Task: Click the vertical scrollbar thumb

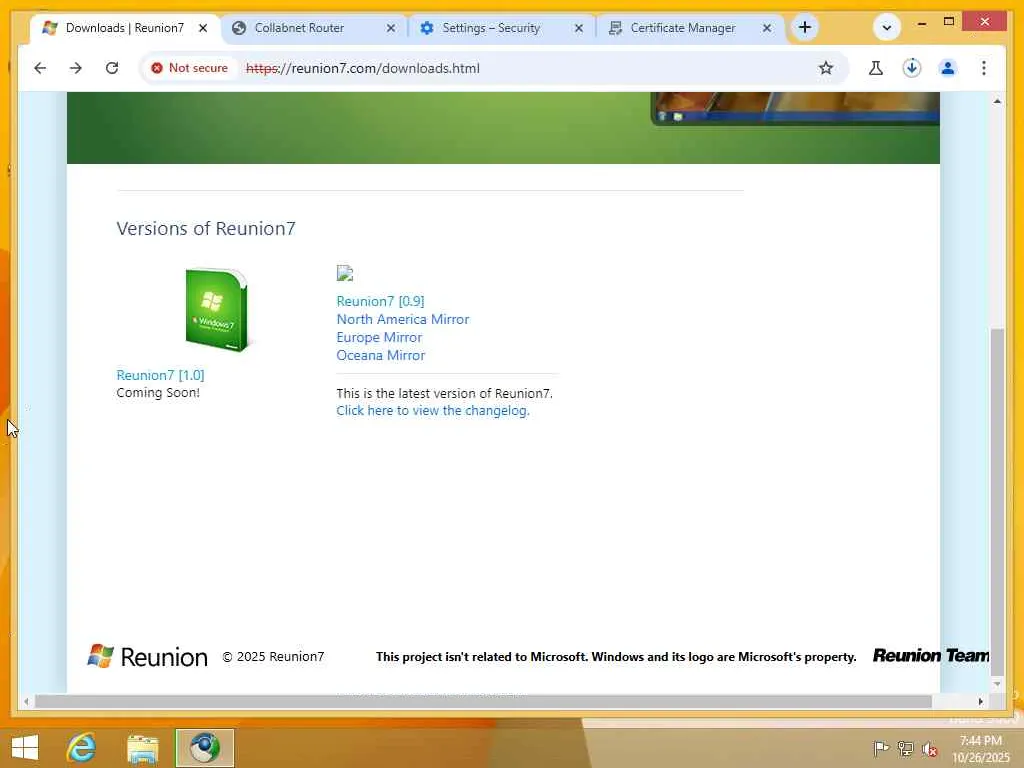Action: [997, 502]
